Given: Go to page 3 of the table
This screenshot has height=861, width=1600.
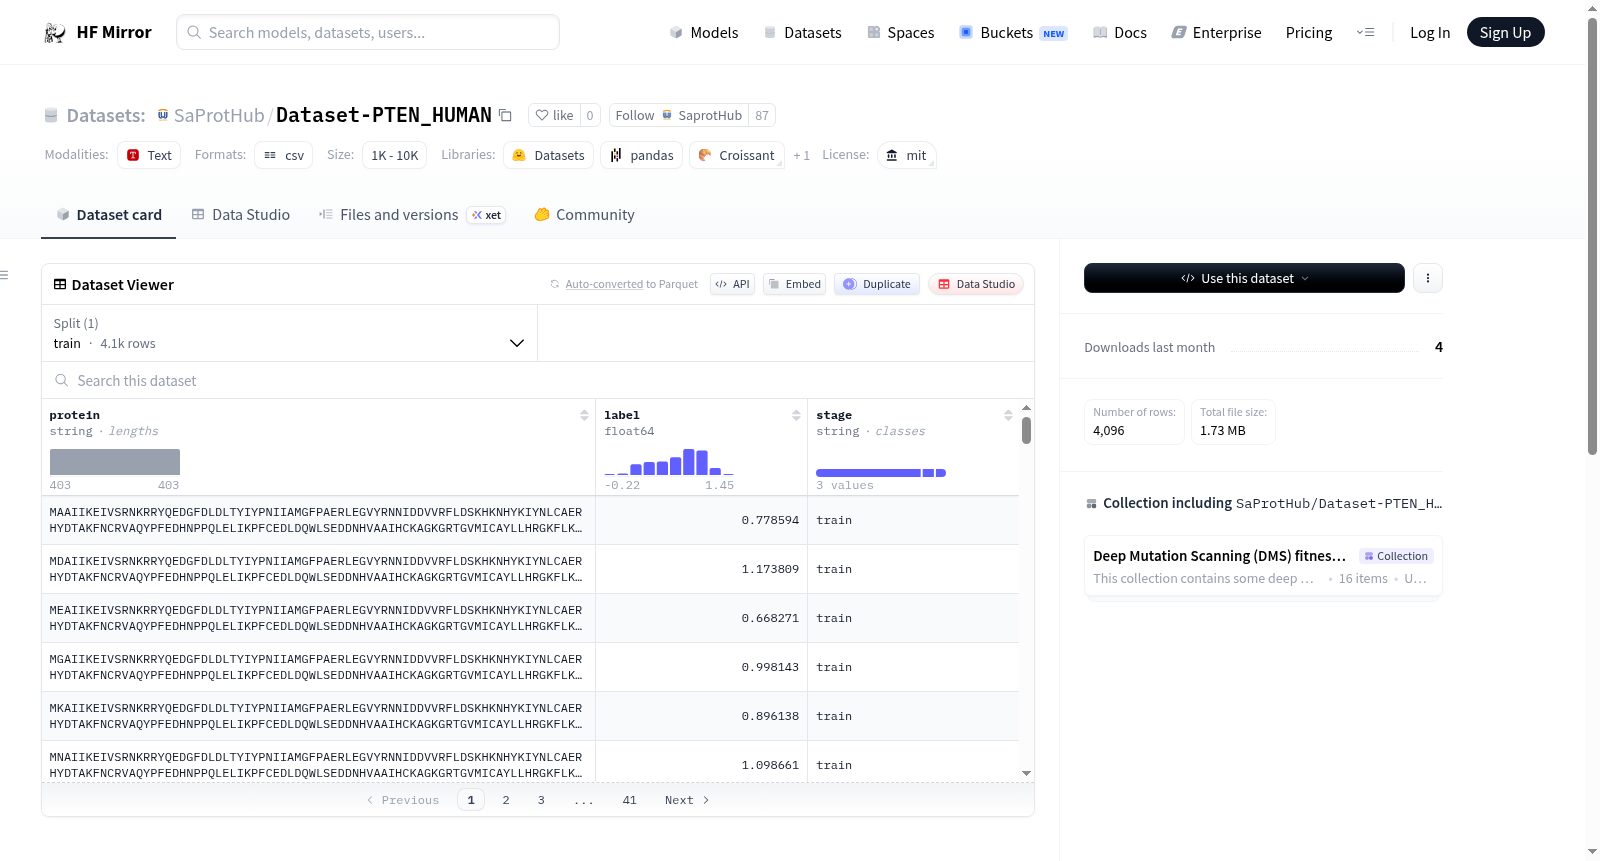Looking at the screenshot, I should (x=541, y=800).
